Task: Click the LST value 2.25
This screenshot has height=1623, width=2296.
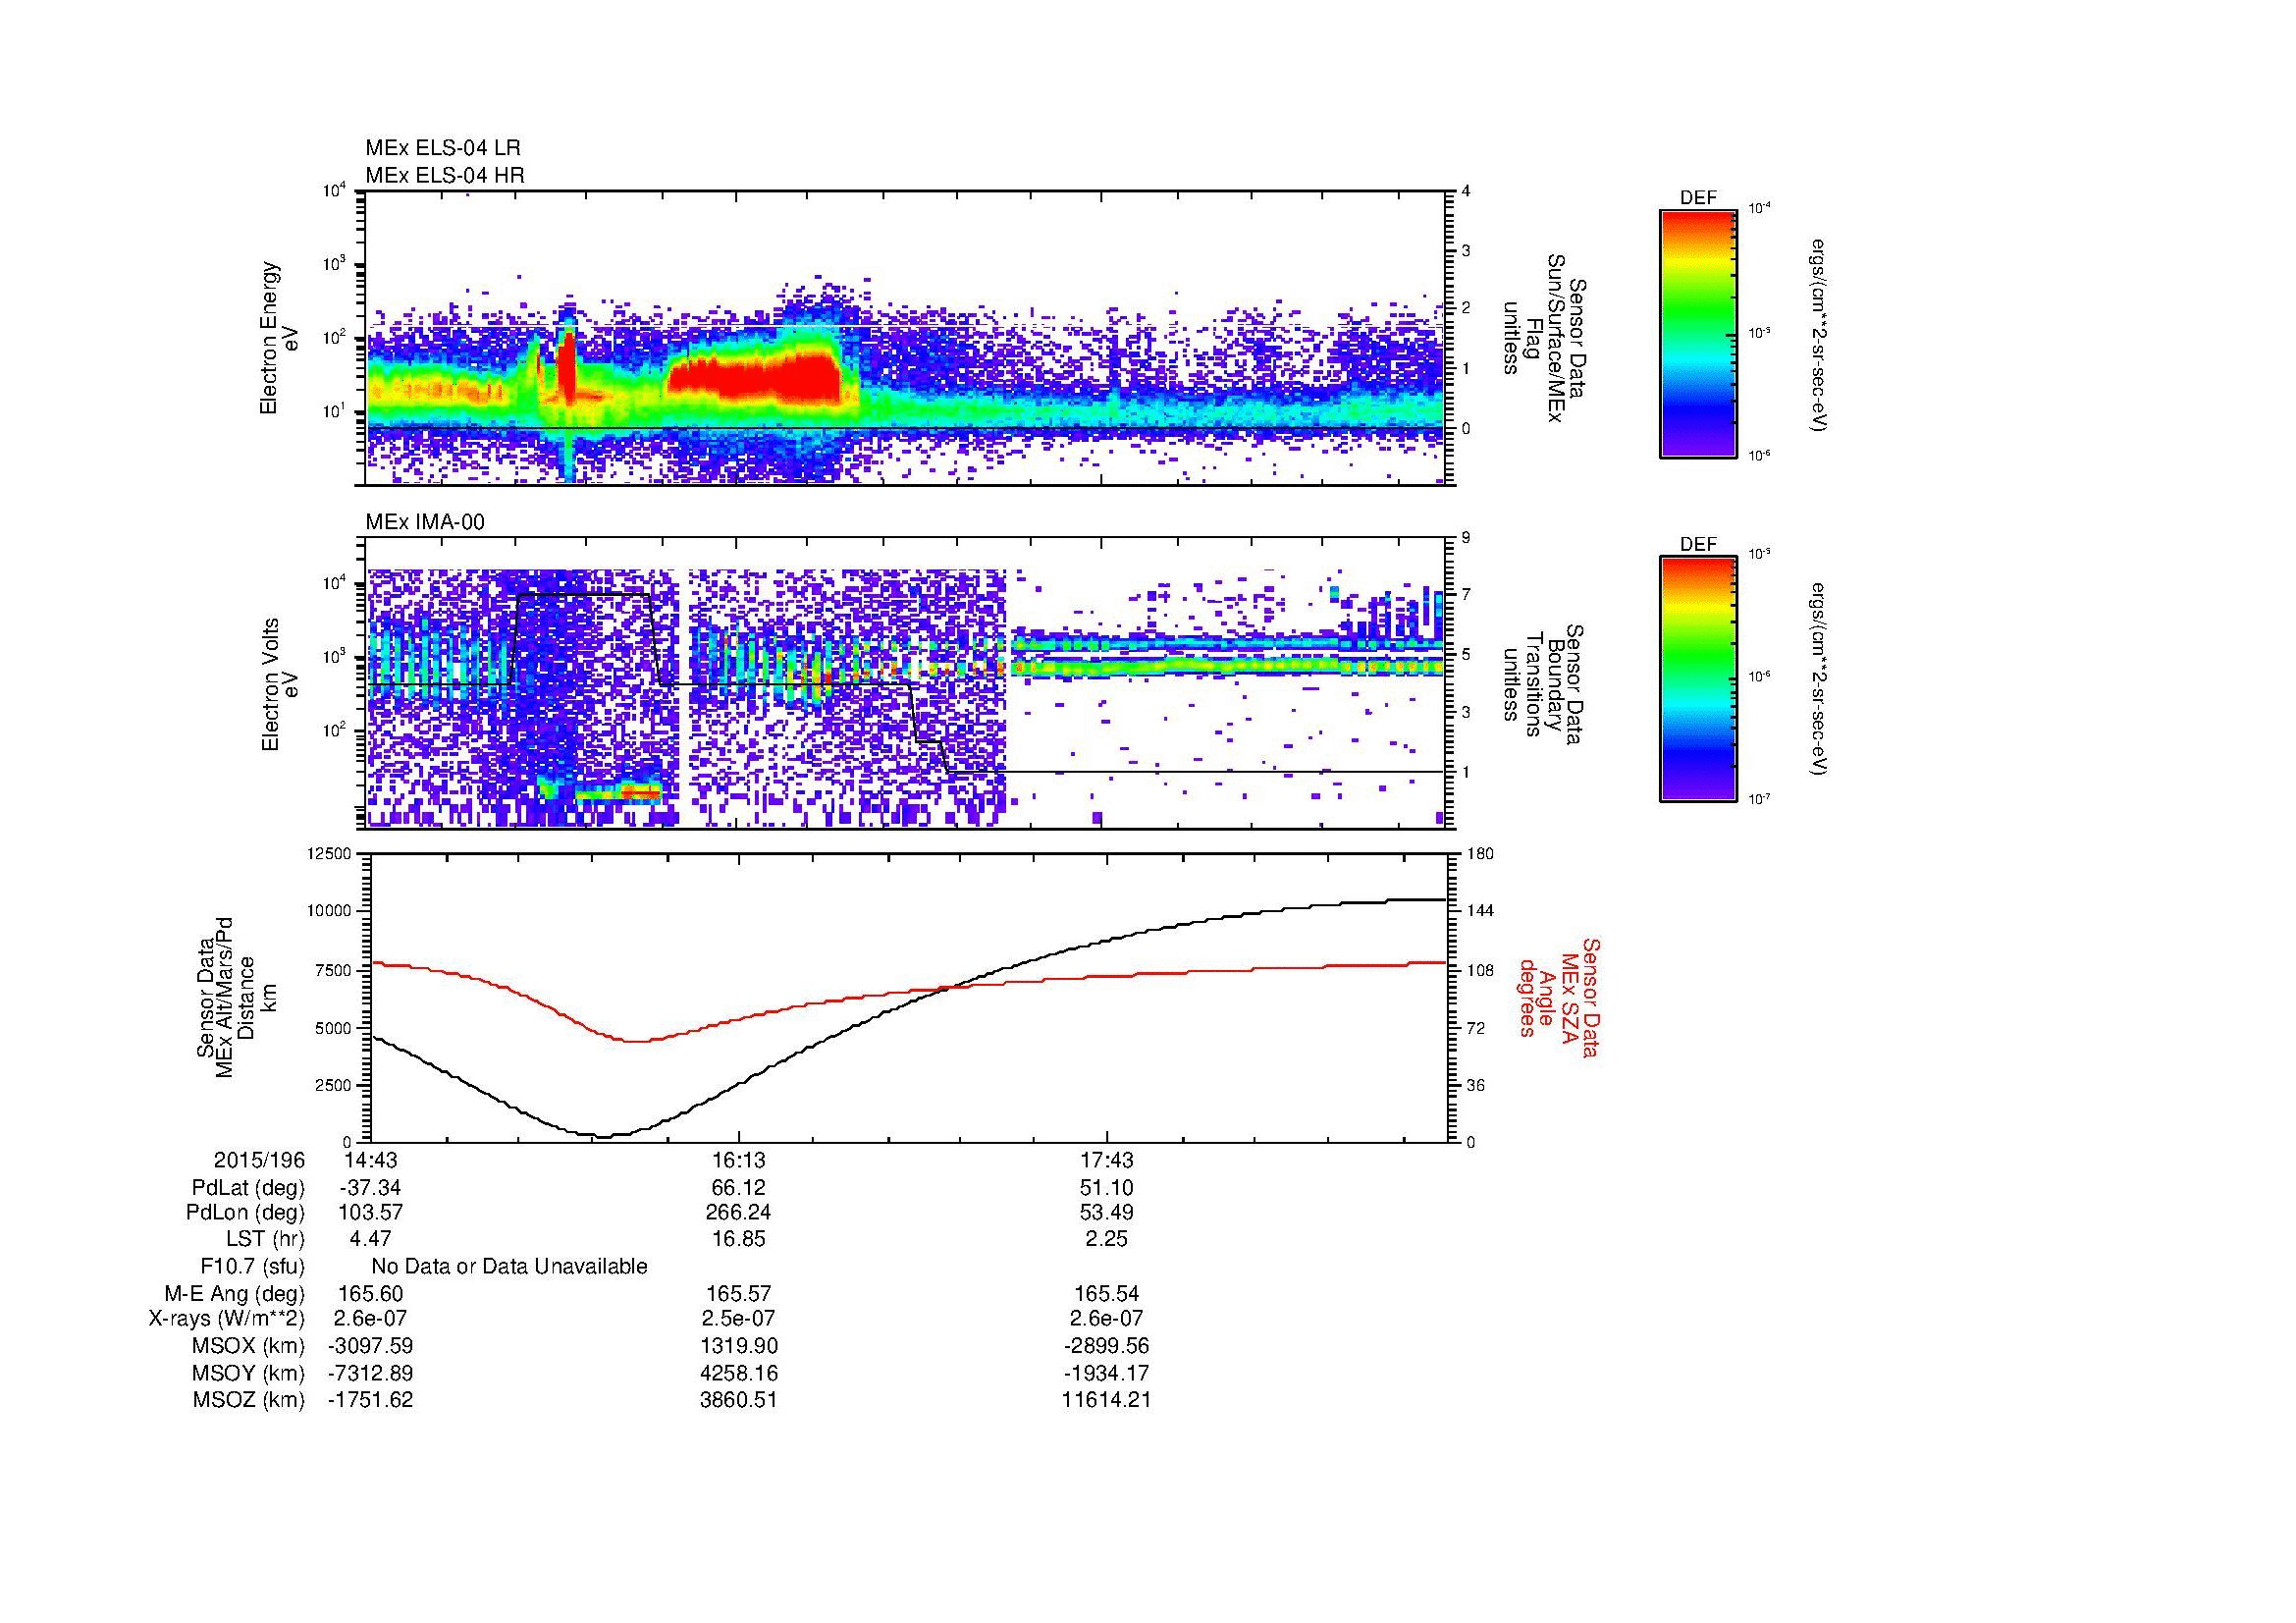Action: click(x=1107, y=1239)
